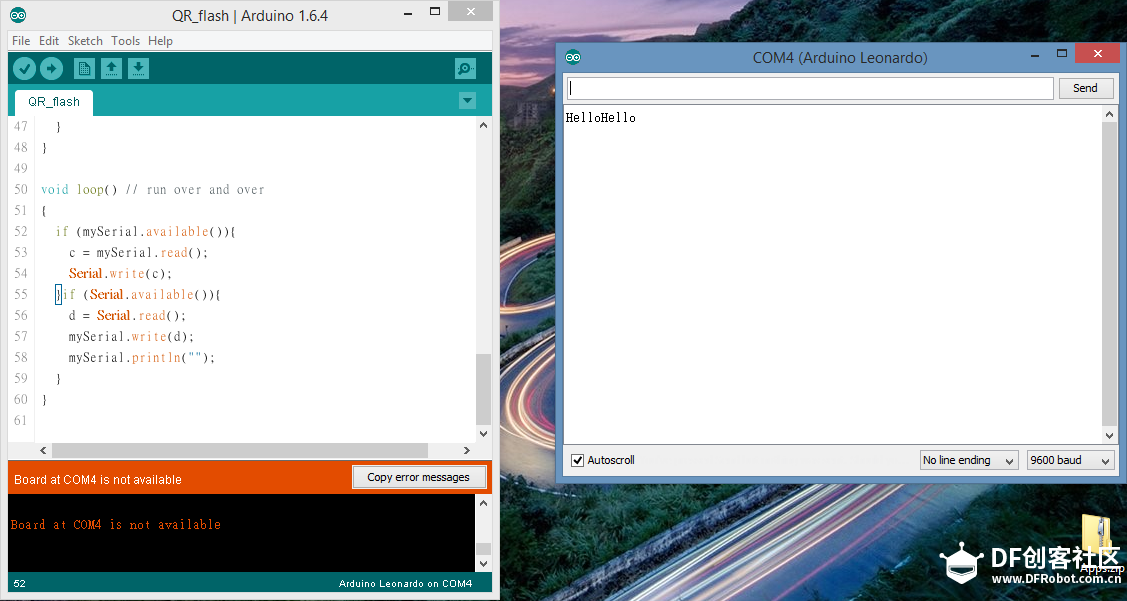1127x601 pixels.
Task: Click line 'Serial.write(c);'
Action: click(x=121, y=273)
